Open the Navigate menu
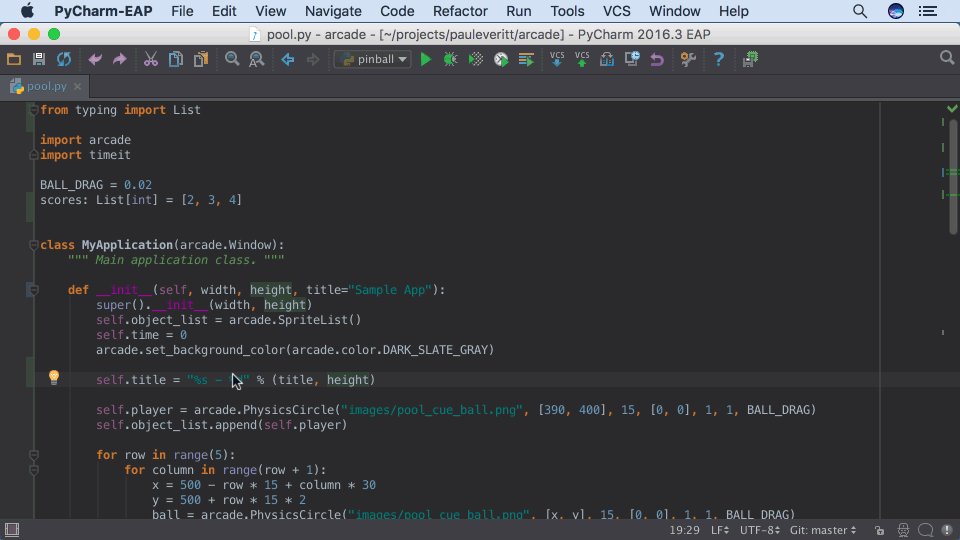 [333, 11]
